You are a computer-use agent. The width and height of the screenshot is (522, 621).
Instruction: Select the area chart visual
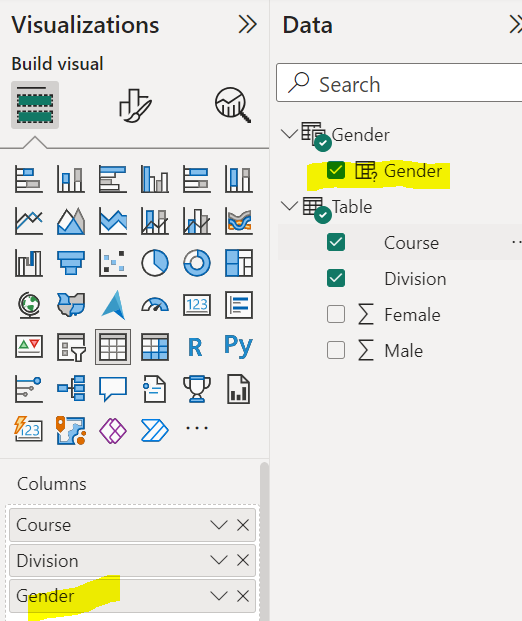point(70,221)
